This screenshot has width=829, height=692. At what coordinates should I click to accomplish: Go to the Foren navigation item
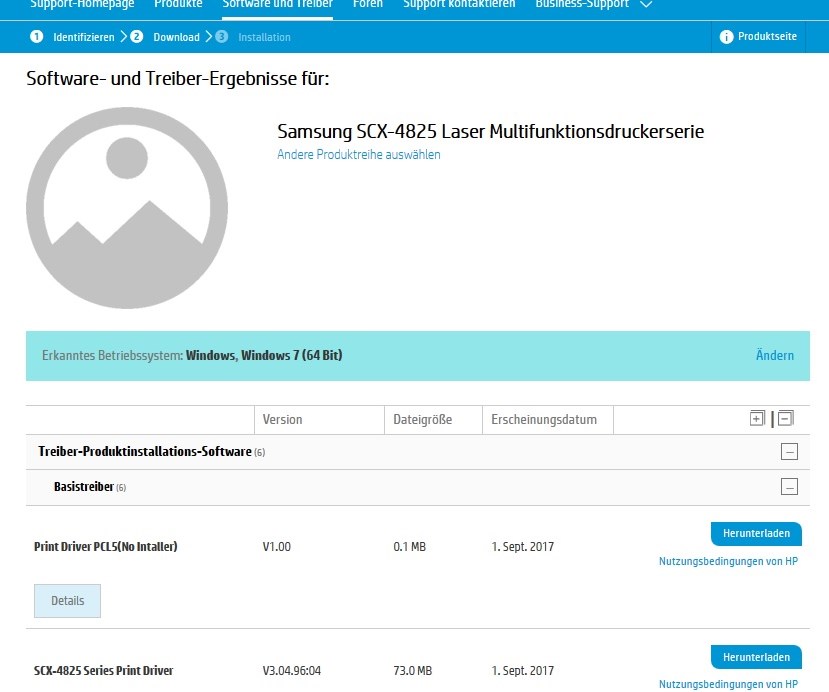[x=367, y=4]
